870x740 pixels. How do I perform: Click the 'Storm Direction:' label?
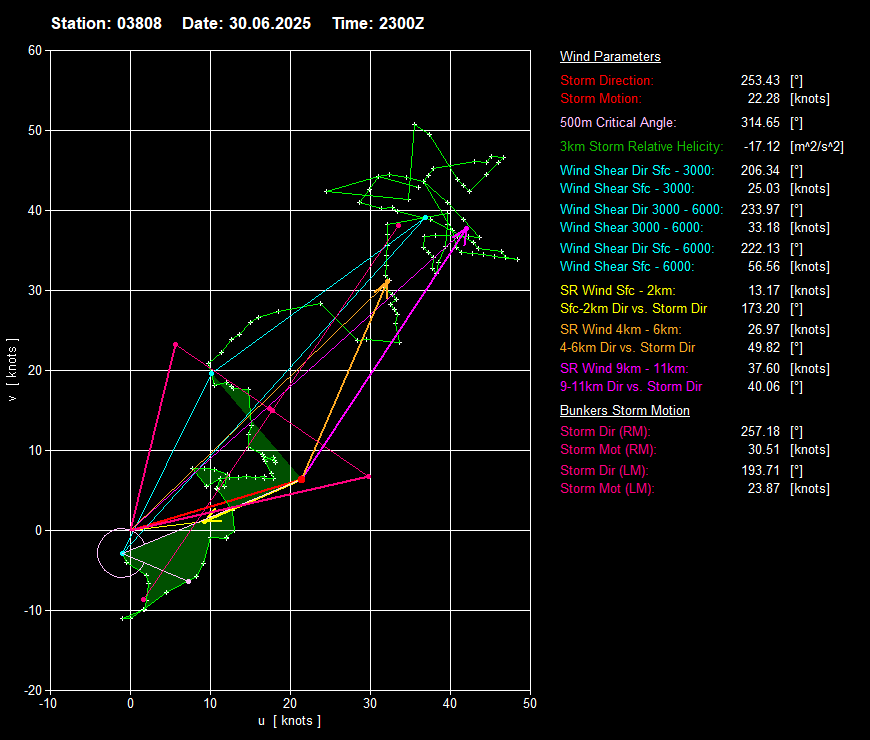(606, 80)
